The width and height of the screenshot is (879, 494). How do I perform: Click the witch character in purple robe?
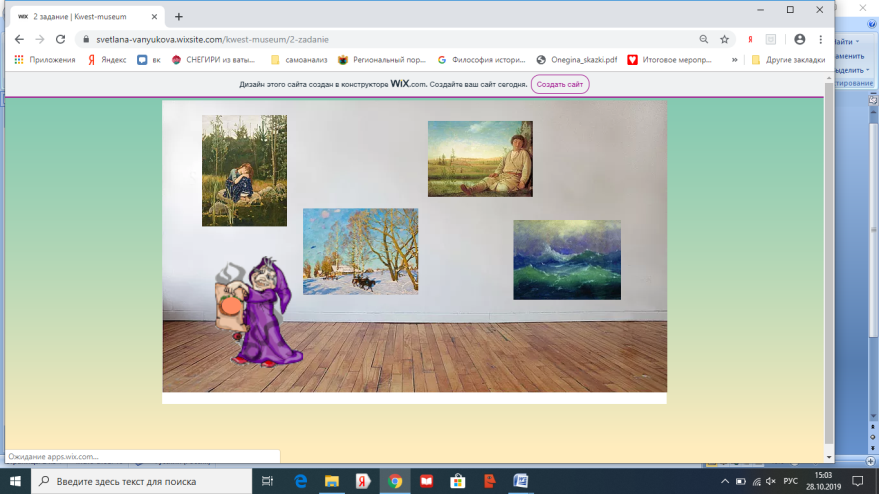[x=259, y=312]
